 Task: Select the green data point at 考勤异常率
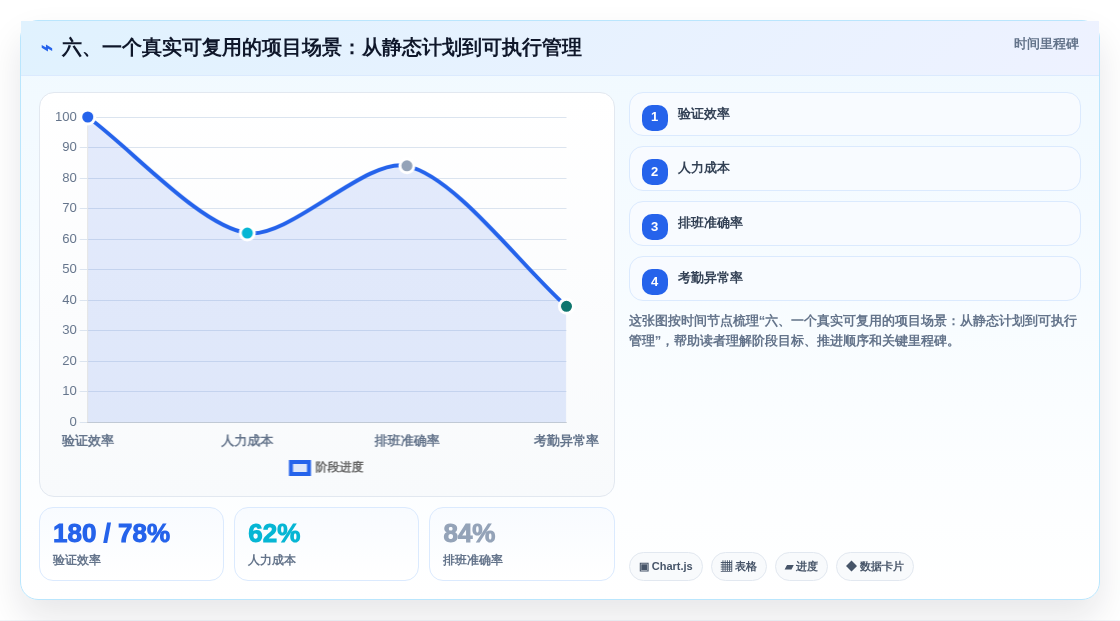[566, 307]
